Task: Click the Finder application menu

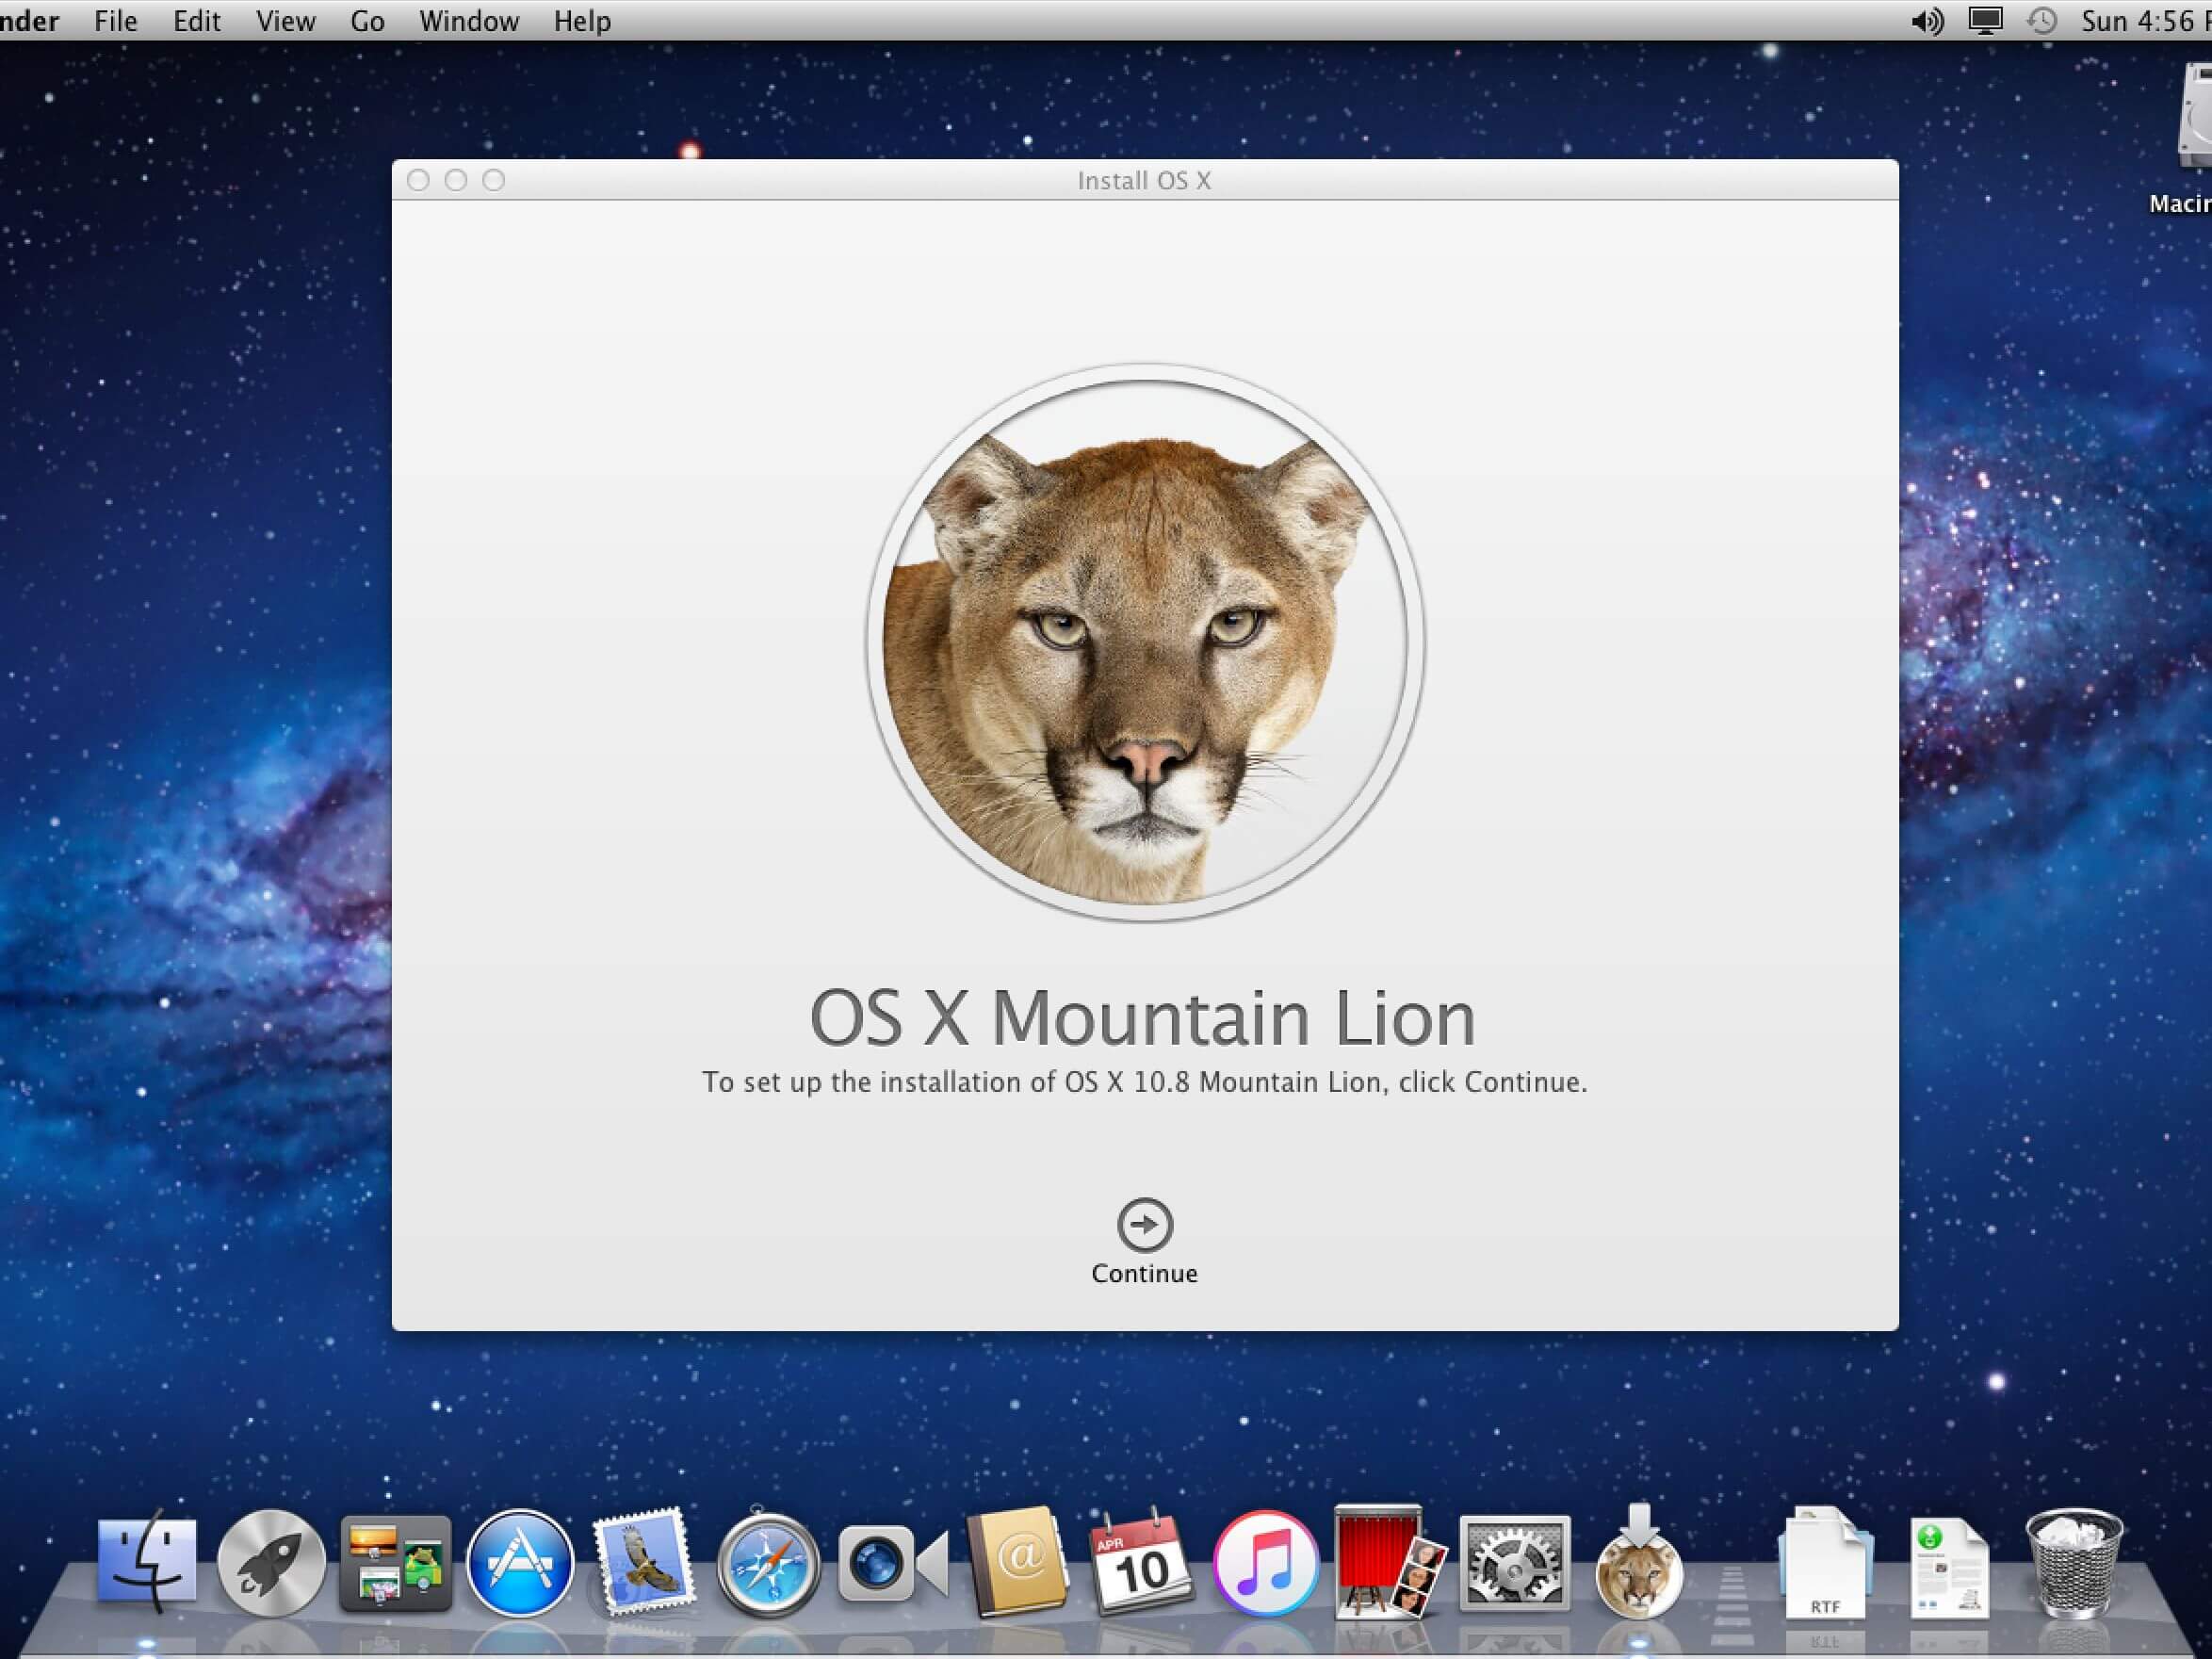Action: coord(29,21)
